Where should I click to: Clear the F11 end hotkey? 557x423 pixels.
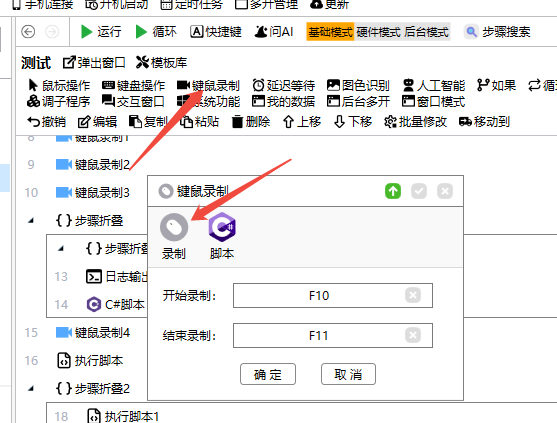pyautogui.click(x=413, y=335)
